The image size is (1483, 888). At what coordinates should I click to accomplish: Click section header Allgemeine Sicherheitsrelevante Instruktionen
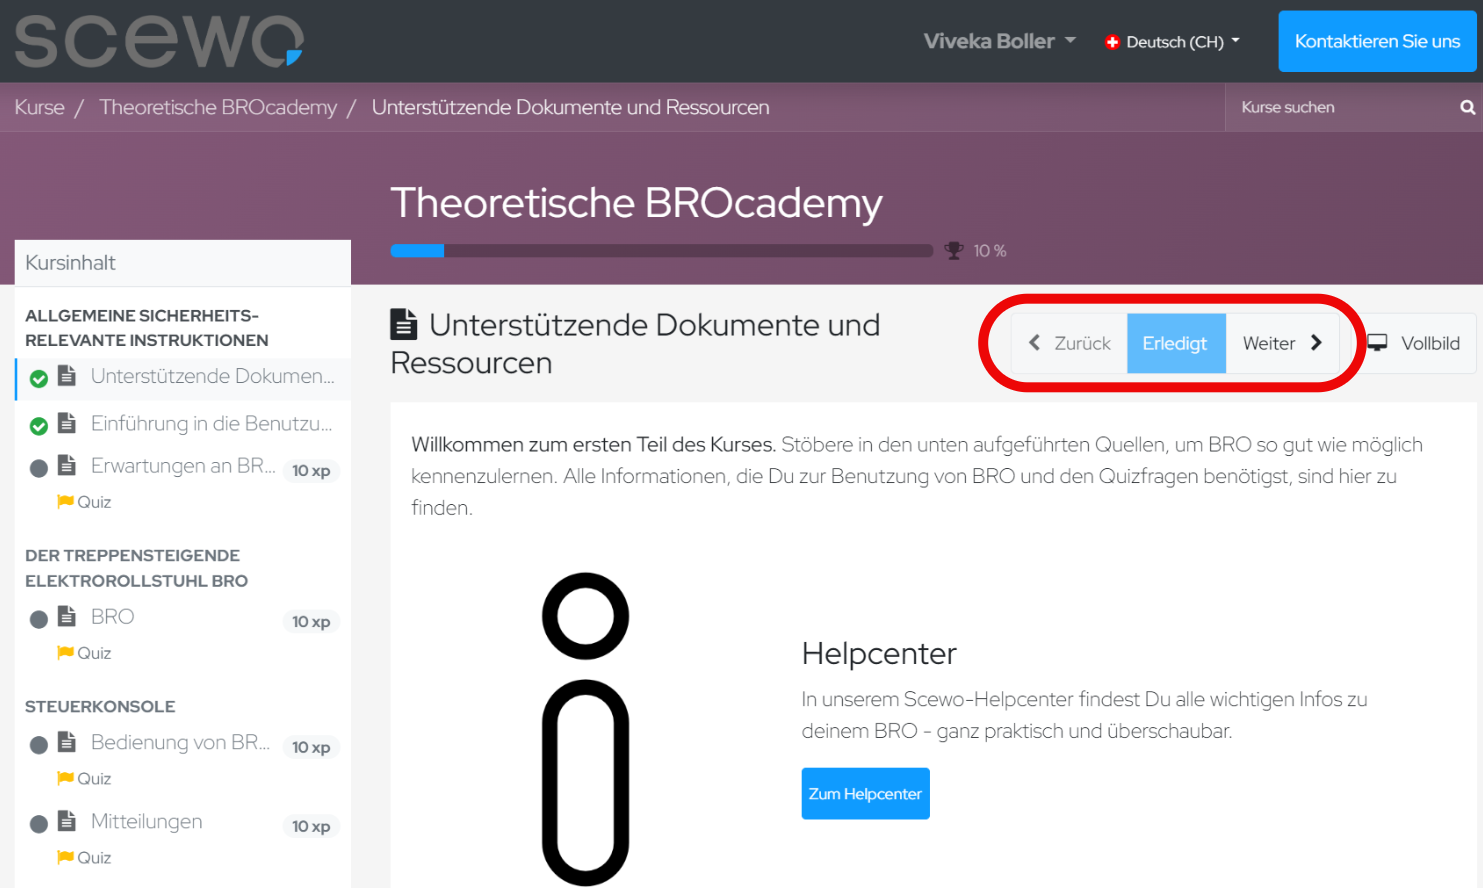point(147,328)
